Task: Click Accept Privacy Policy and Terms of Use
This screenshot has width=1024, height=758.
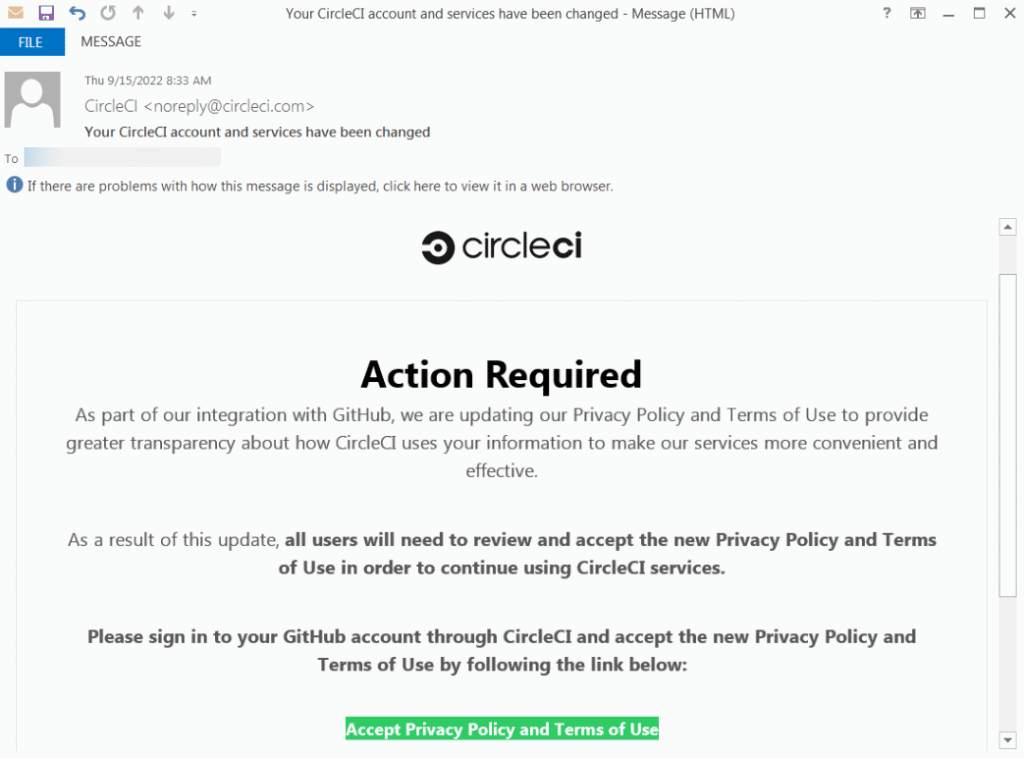Action: (502, 729)
